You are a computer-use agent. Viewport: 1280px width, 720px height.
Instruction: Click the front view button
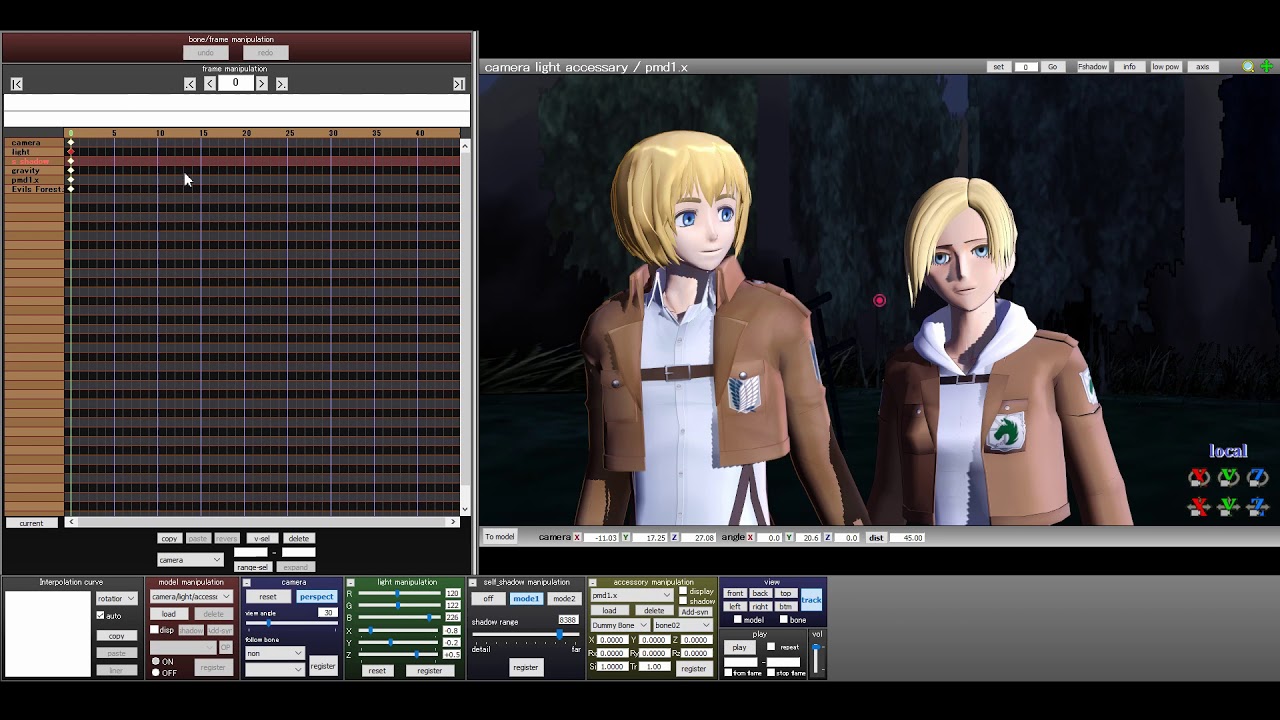click(735, 594)
